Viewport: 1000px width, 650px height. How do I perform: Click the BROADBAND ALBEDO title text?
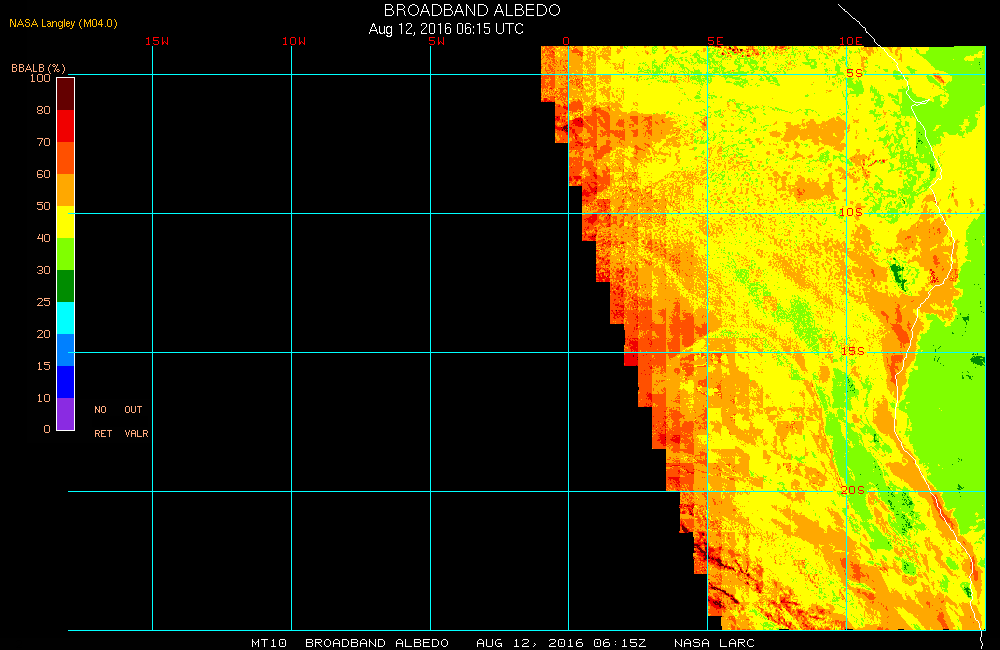pyautogui.click(x=472, y=10)
